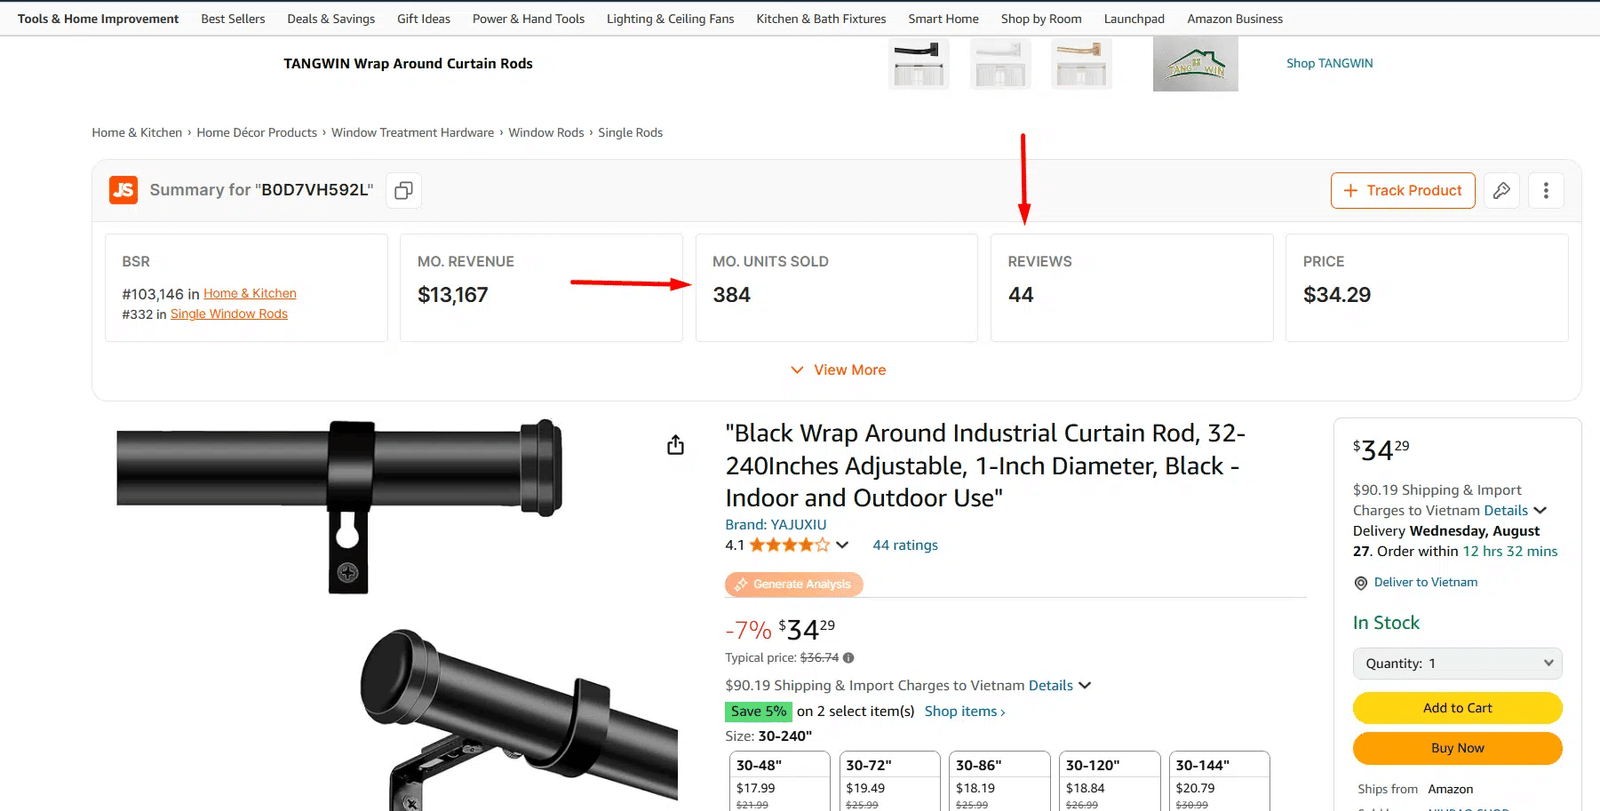This screenshot has height=811, width=1600.
Task: Click the Add to Cart button
Action: [x=1457, y=708]
